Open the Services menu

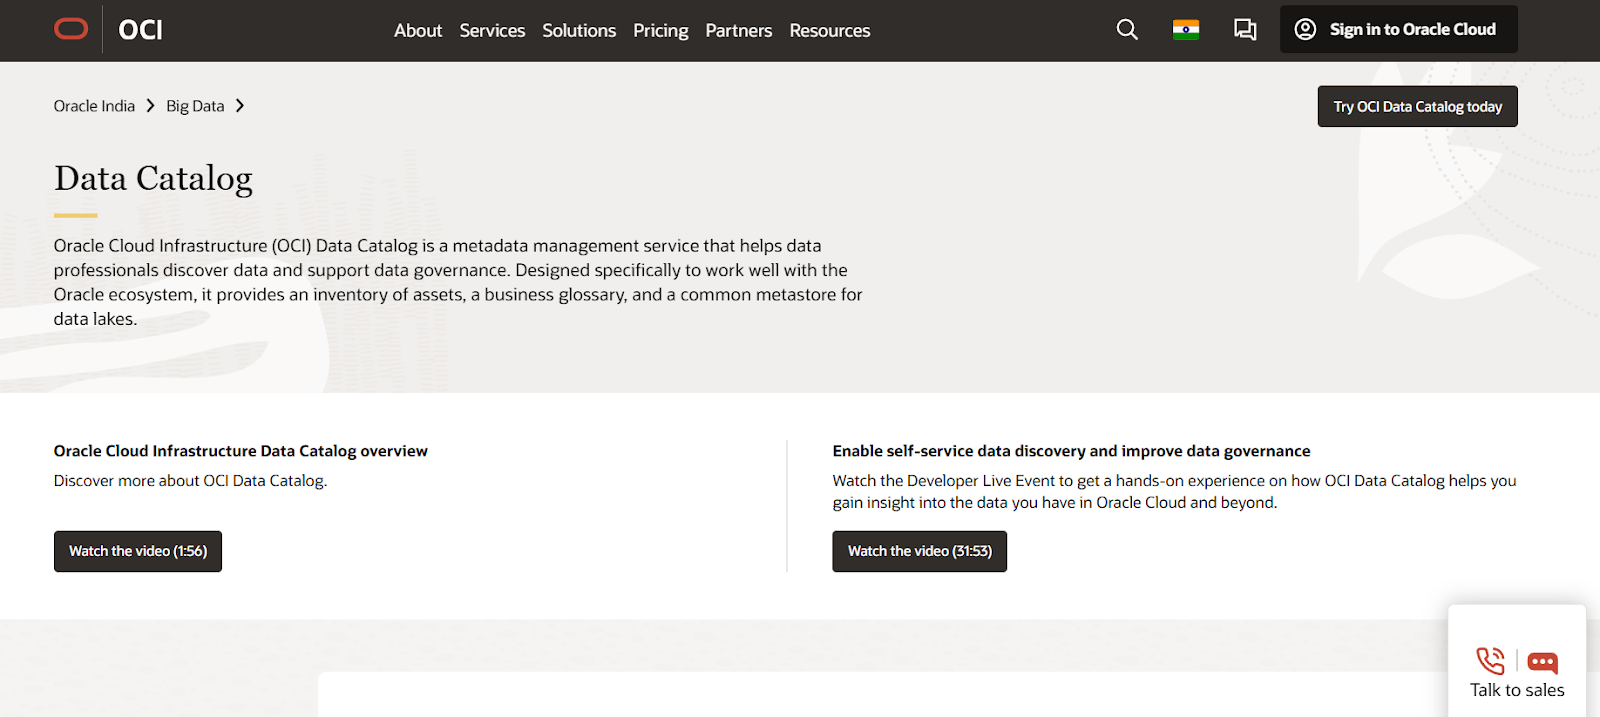[492, 31]
